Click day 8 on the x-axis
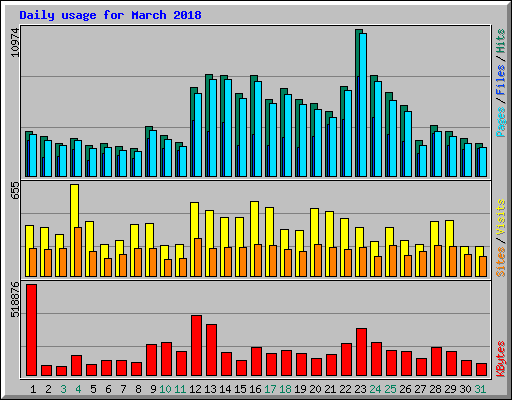Screen dimensions: 512x400 [x=138, y=389]
